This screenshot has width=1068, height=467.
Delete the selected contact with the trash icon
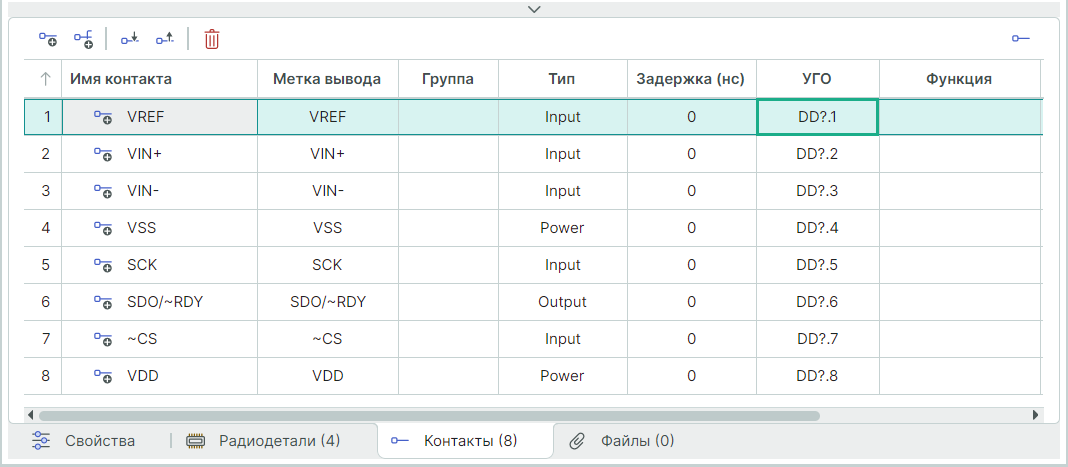(212, 39)
